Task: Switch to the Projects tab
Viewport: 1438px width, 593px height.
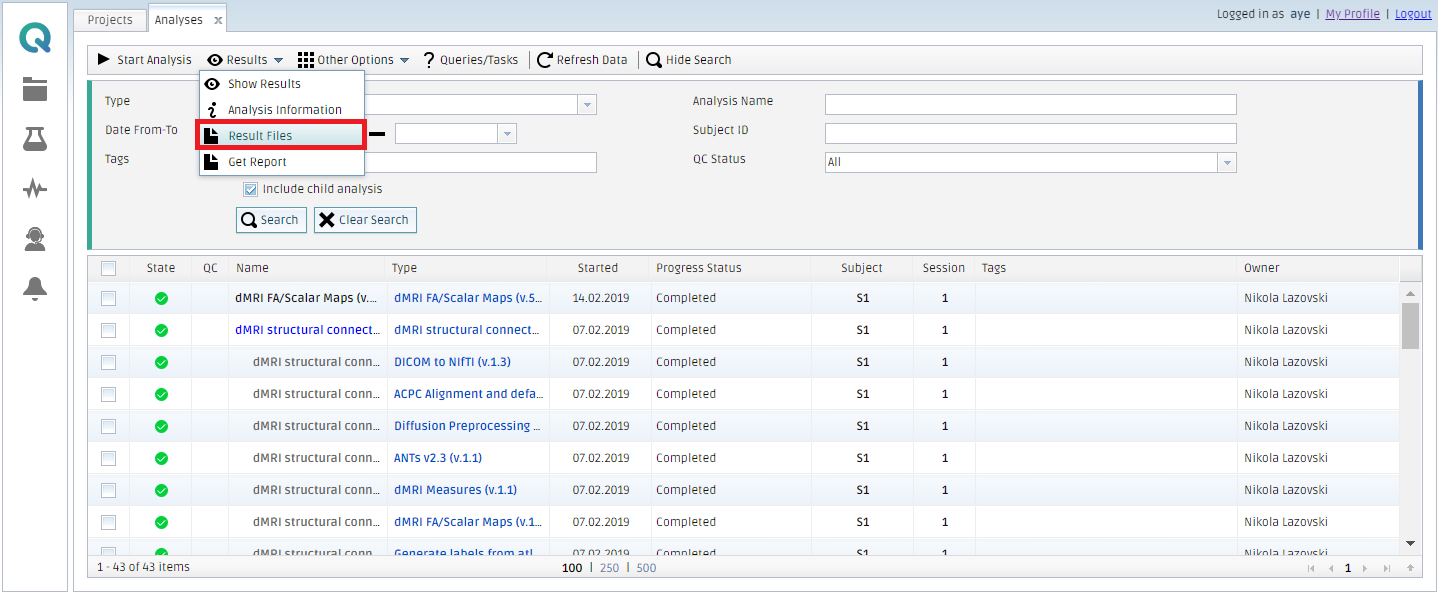Action: click(110, 20)
